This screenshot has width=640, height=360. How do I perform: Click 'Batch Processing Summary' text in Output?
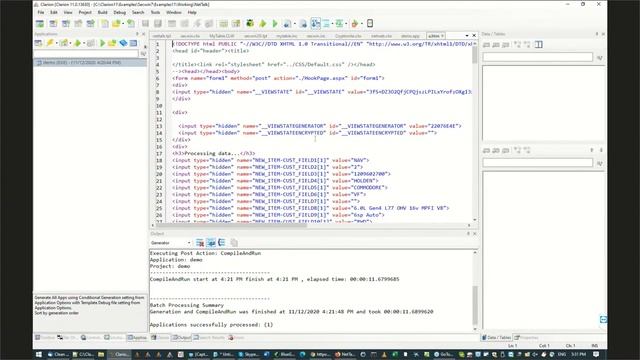(x=187, y=305)
